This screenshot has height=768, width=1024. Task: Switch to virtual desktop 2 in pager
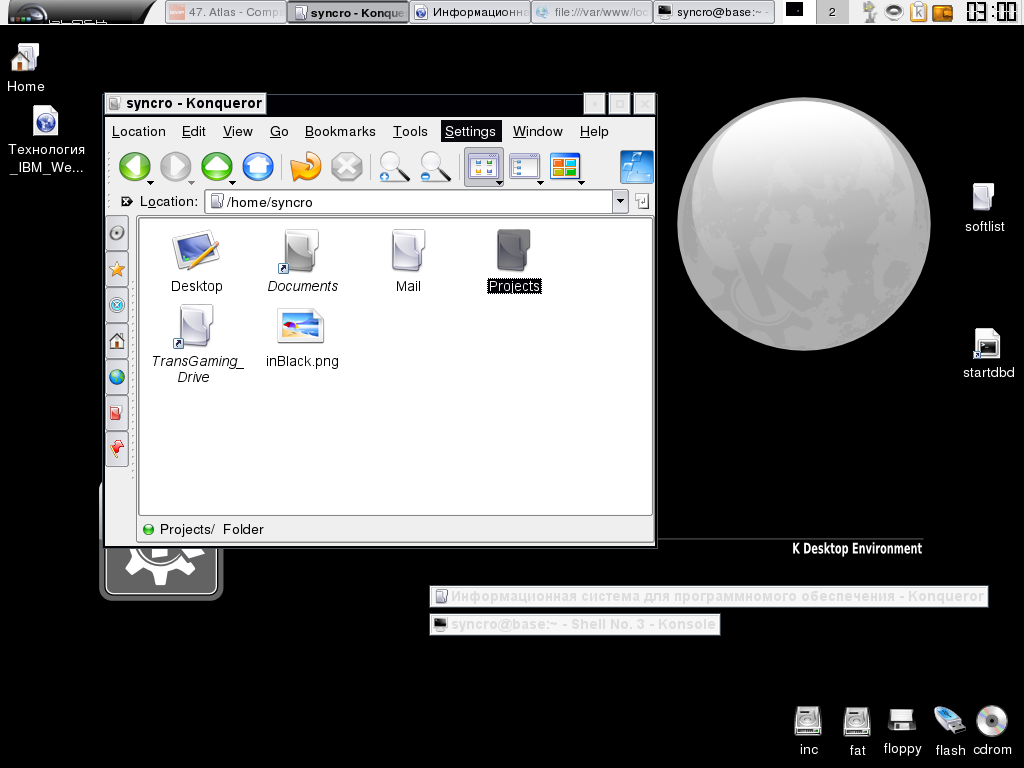click(x=832, y=12)
